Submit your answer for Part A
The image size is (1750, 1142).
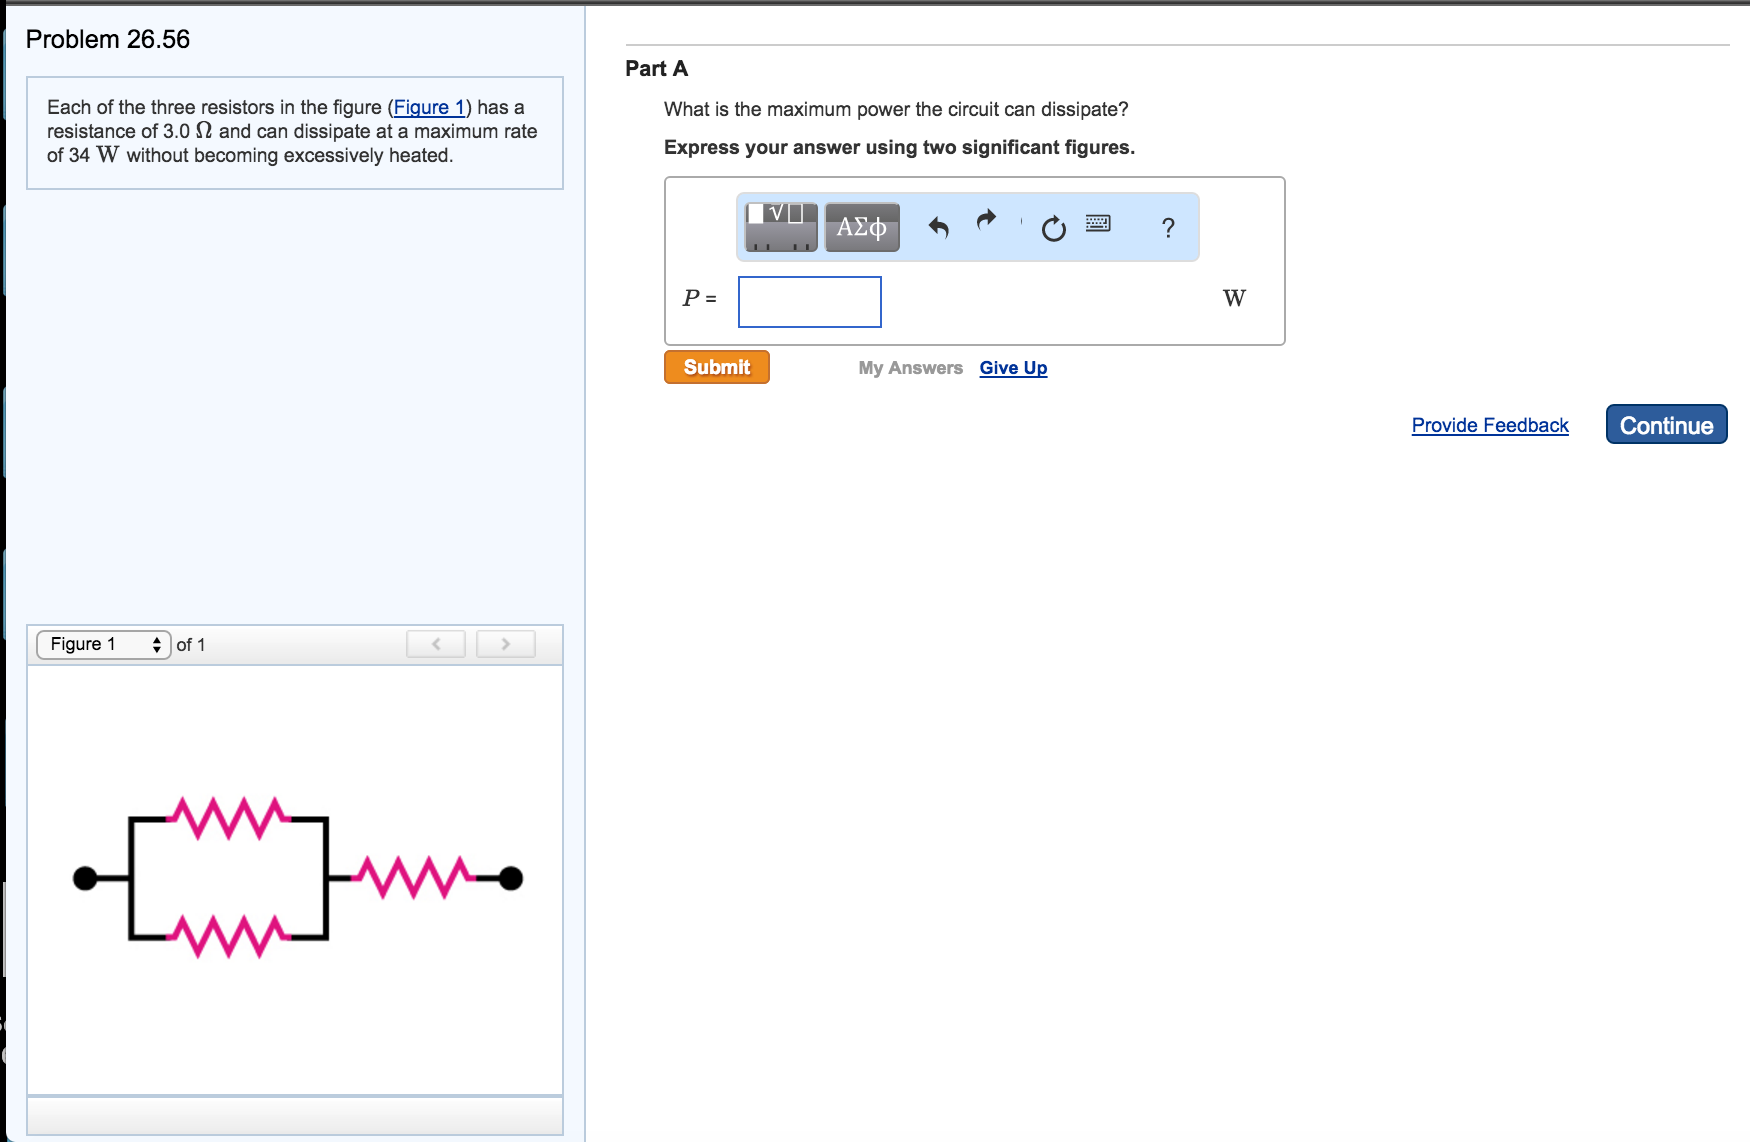[x=715, y=367]
